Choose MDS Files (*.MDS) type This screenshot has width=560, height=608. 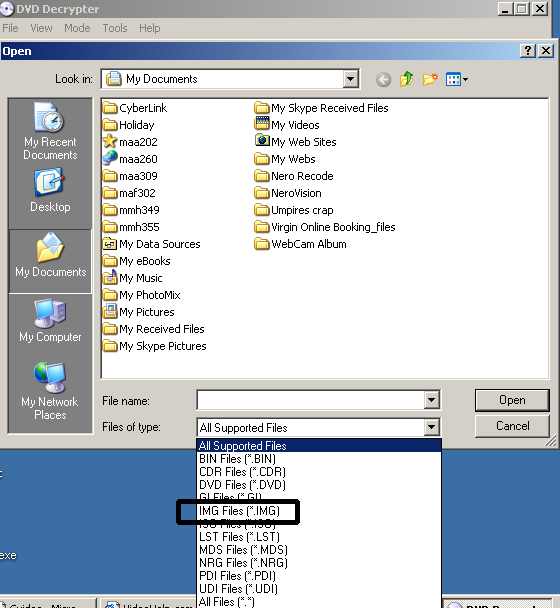pos(319,550)
